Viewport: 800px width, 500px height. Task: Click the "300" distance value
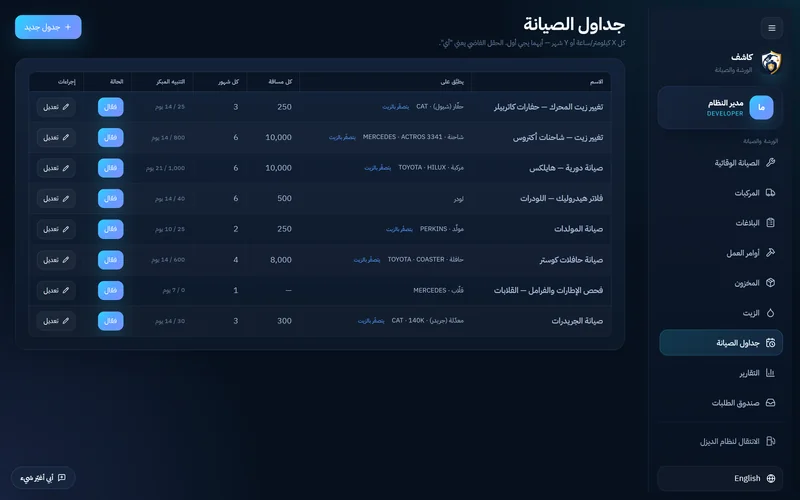[x=285, y=321]
